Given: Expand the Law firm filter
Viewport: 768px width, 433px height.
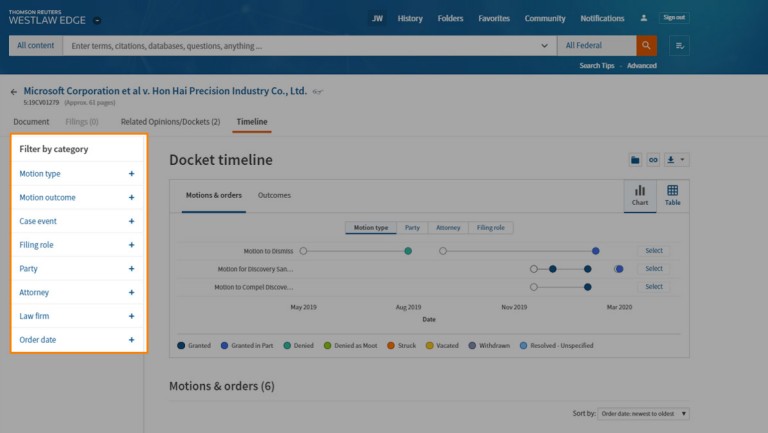Looking at the screenshot, I should (x=131, y=316).
